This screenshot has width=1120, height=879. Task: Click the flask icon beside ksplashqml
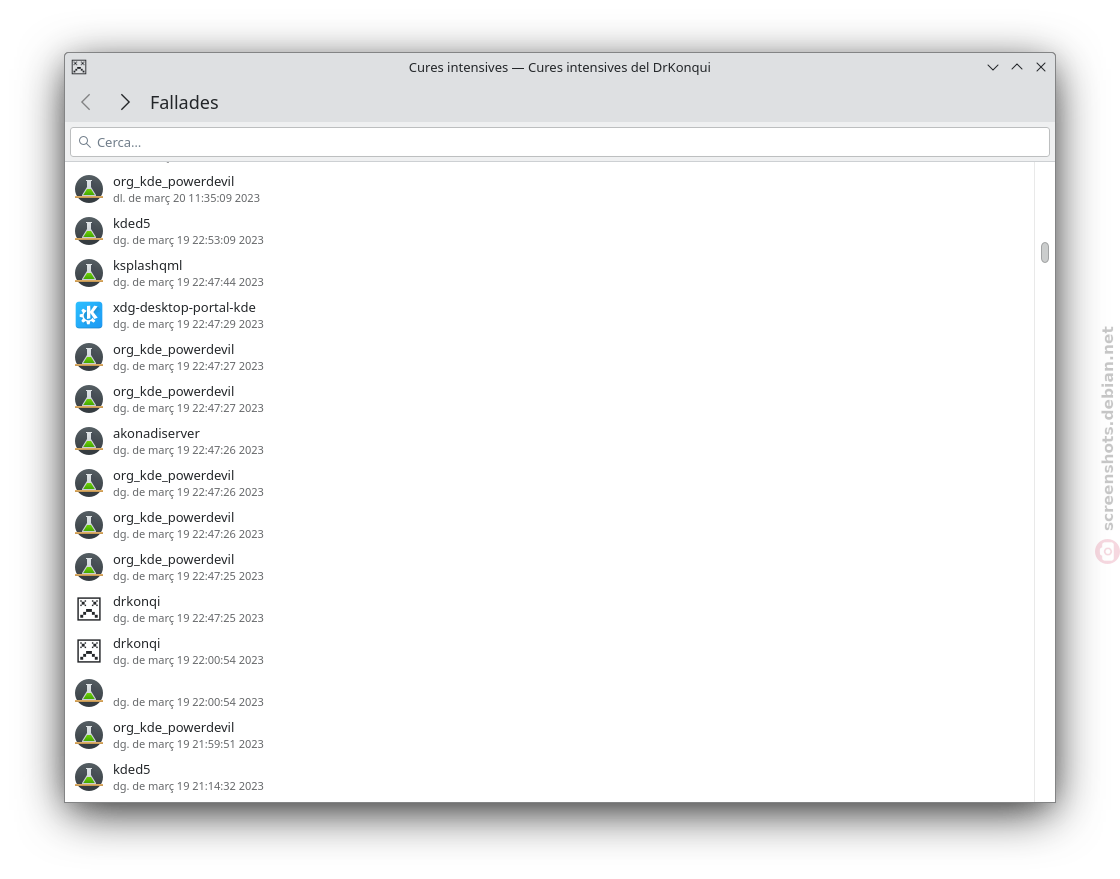click(89, 273)
